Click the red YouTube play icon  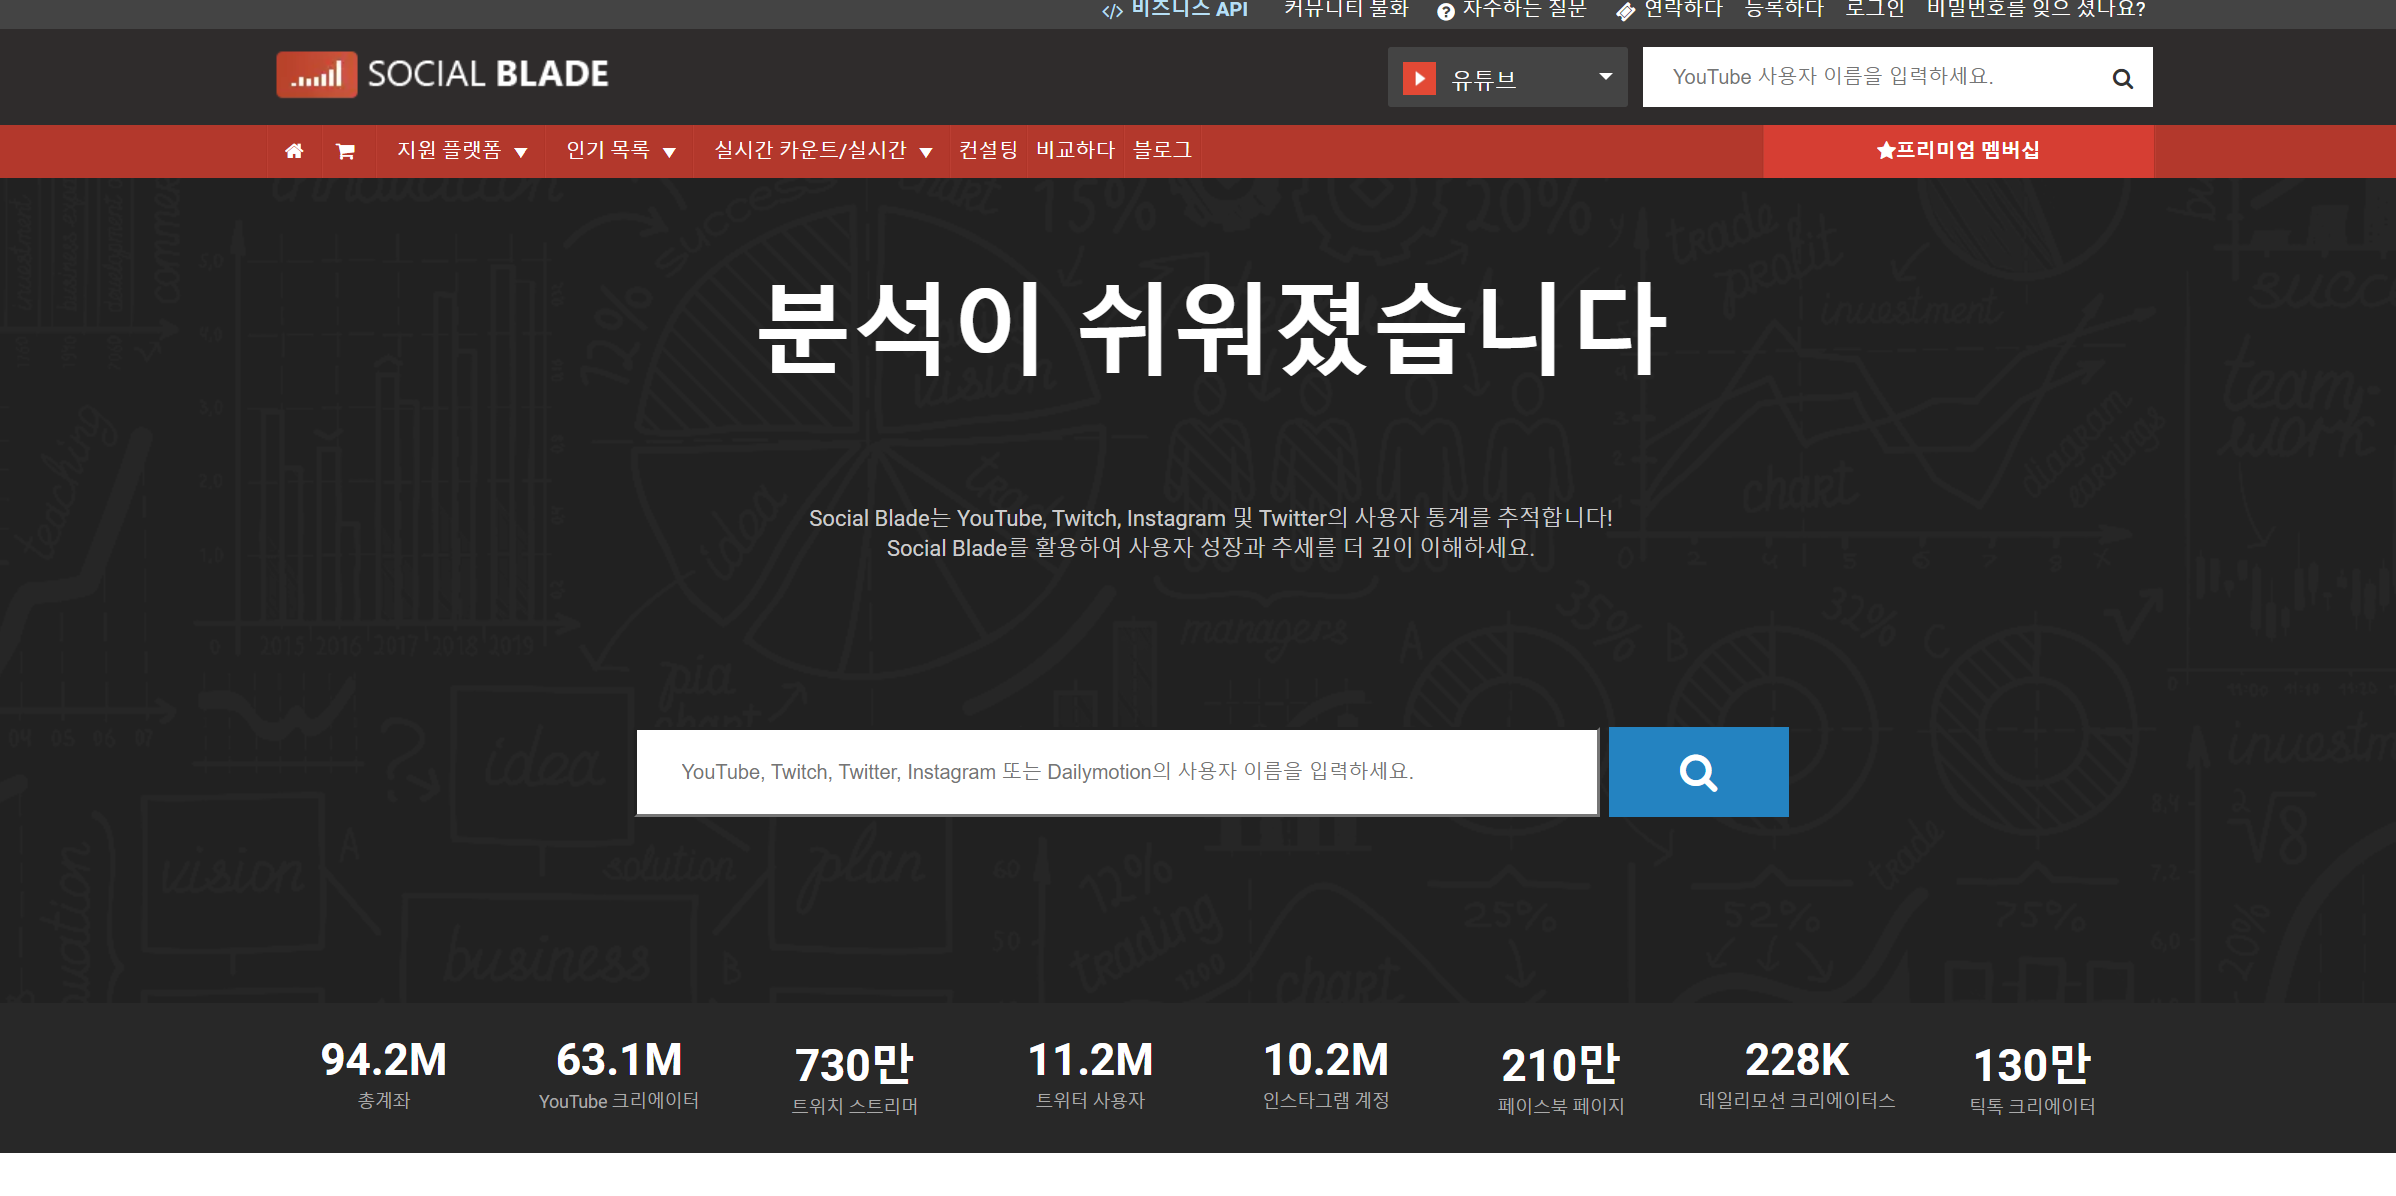point(1419,78)
